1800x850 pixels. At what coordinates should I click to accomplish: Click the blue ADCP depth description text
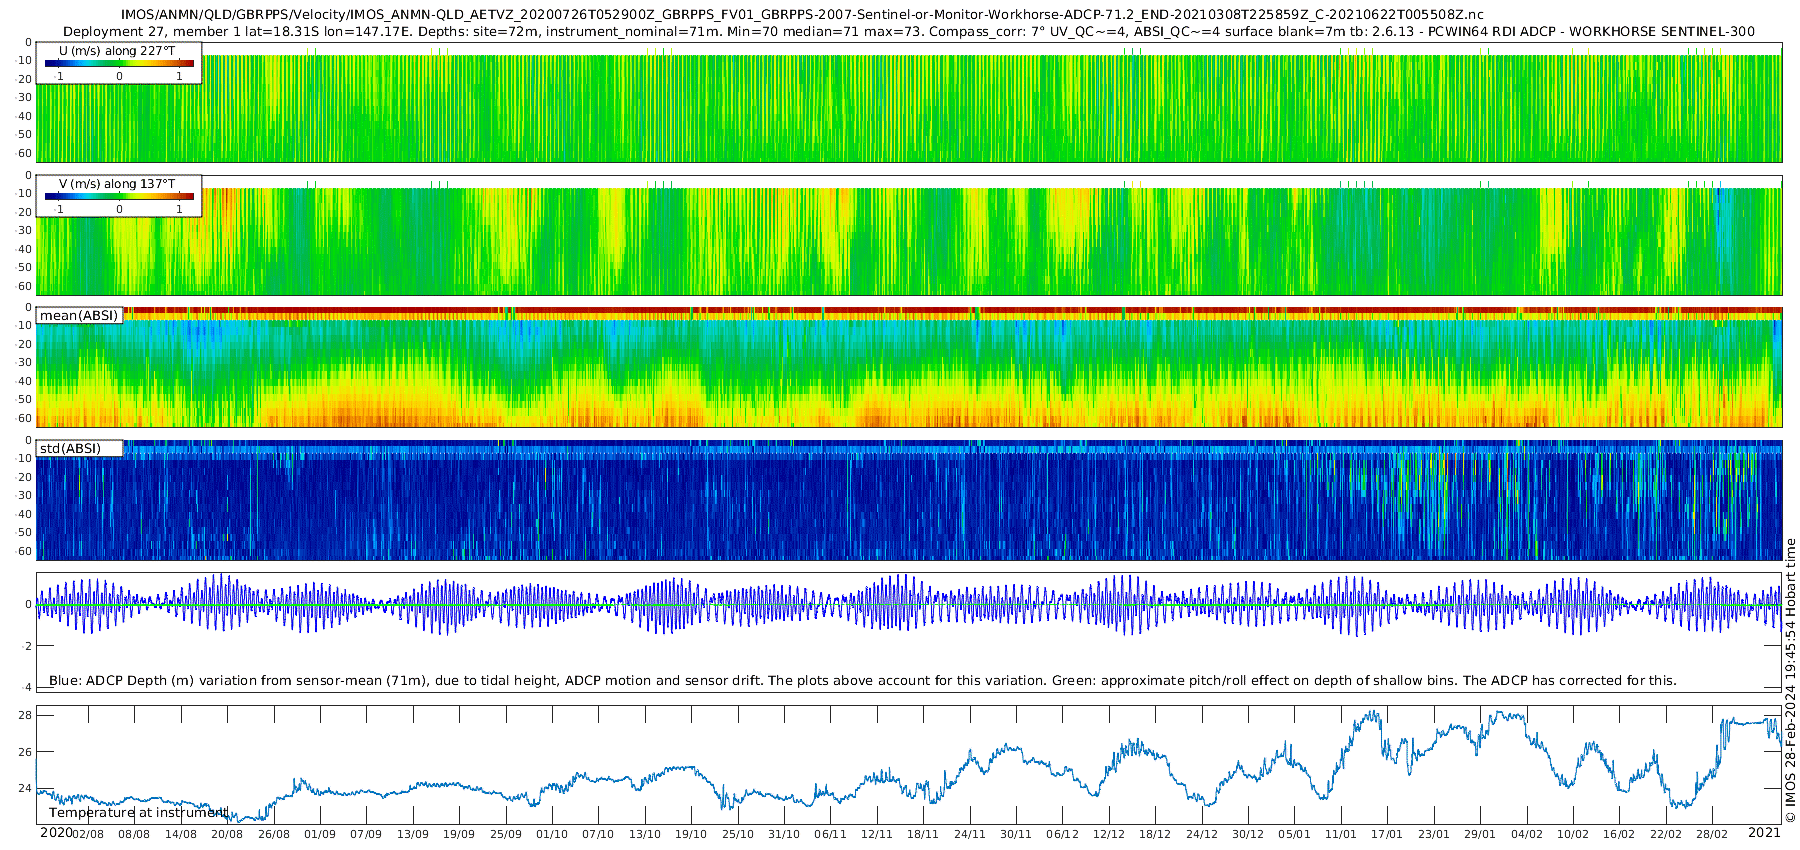(x=863, y=680)
